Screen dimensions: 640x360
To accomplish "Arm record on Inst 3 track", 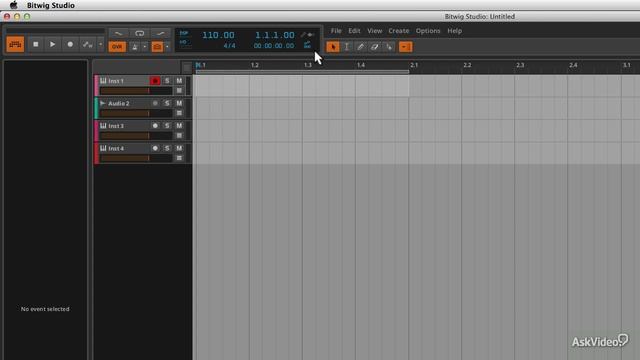I will click(x=155, y=126).
